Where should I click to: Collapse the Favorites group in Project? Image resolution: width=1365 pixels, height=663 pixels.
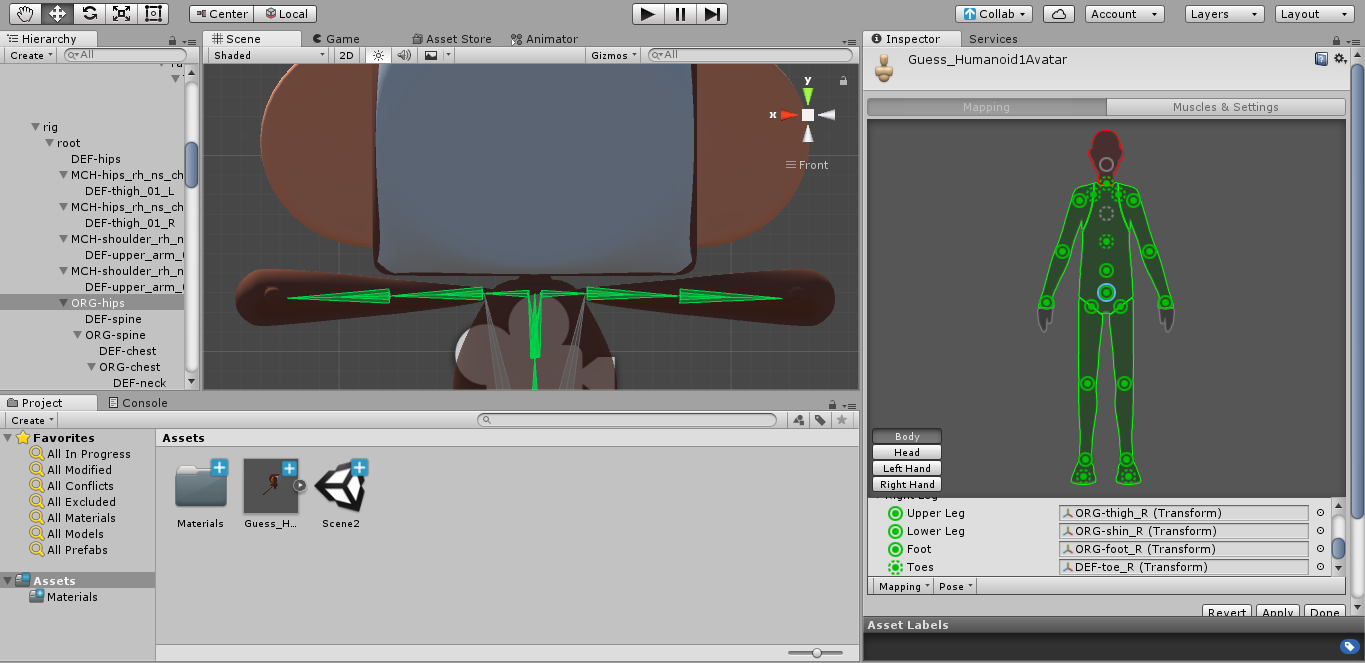click(x=9, y=438)
